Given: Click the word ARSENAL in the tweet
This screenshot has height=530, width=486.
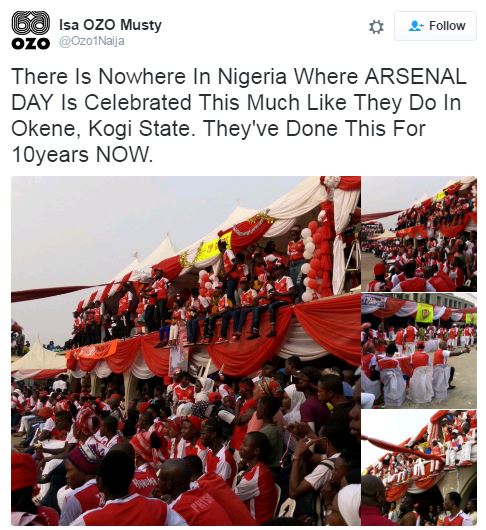Looking at the screenshot, I should click(415, 76).
